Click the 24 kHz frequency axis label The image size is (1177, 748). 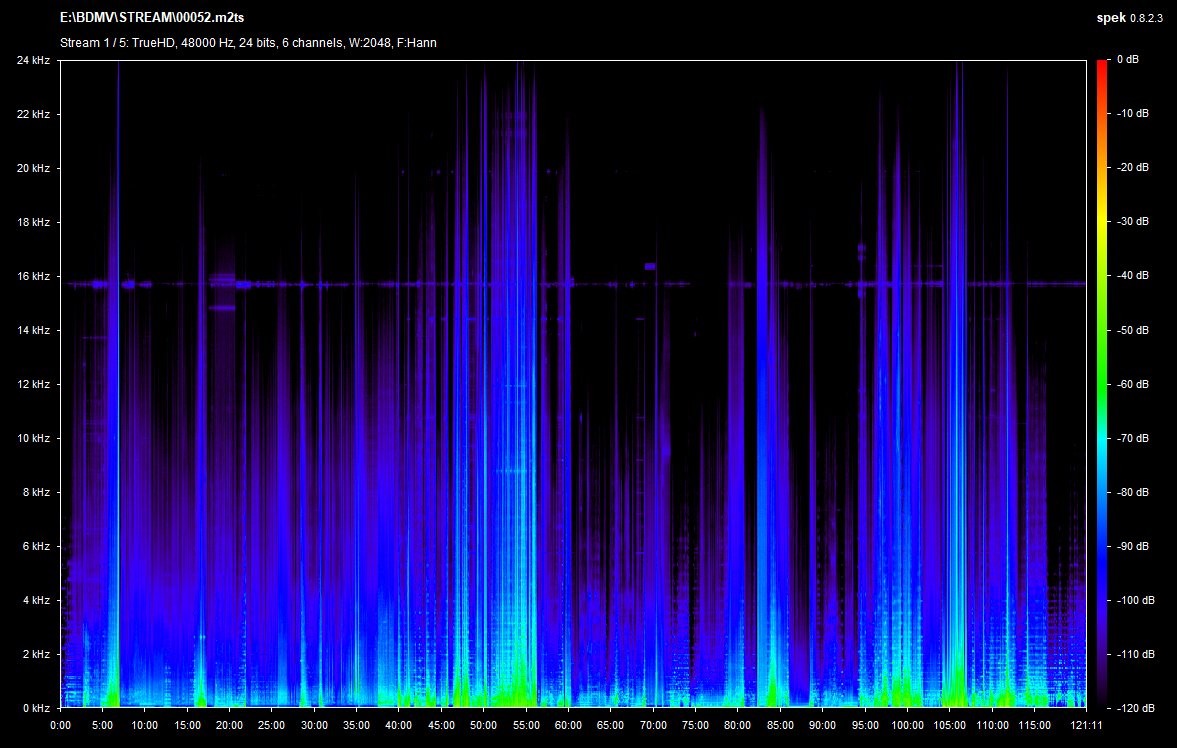click(x=33, y=61)
